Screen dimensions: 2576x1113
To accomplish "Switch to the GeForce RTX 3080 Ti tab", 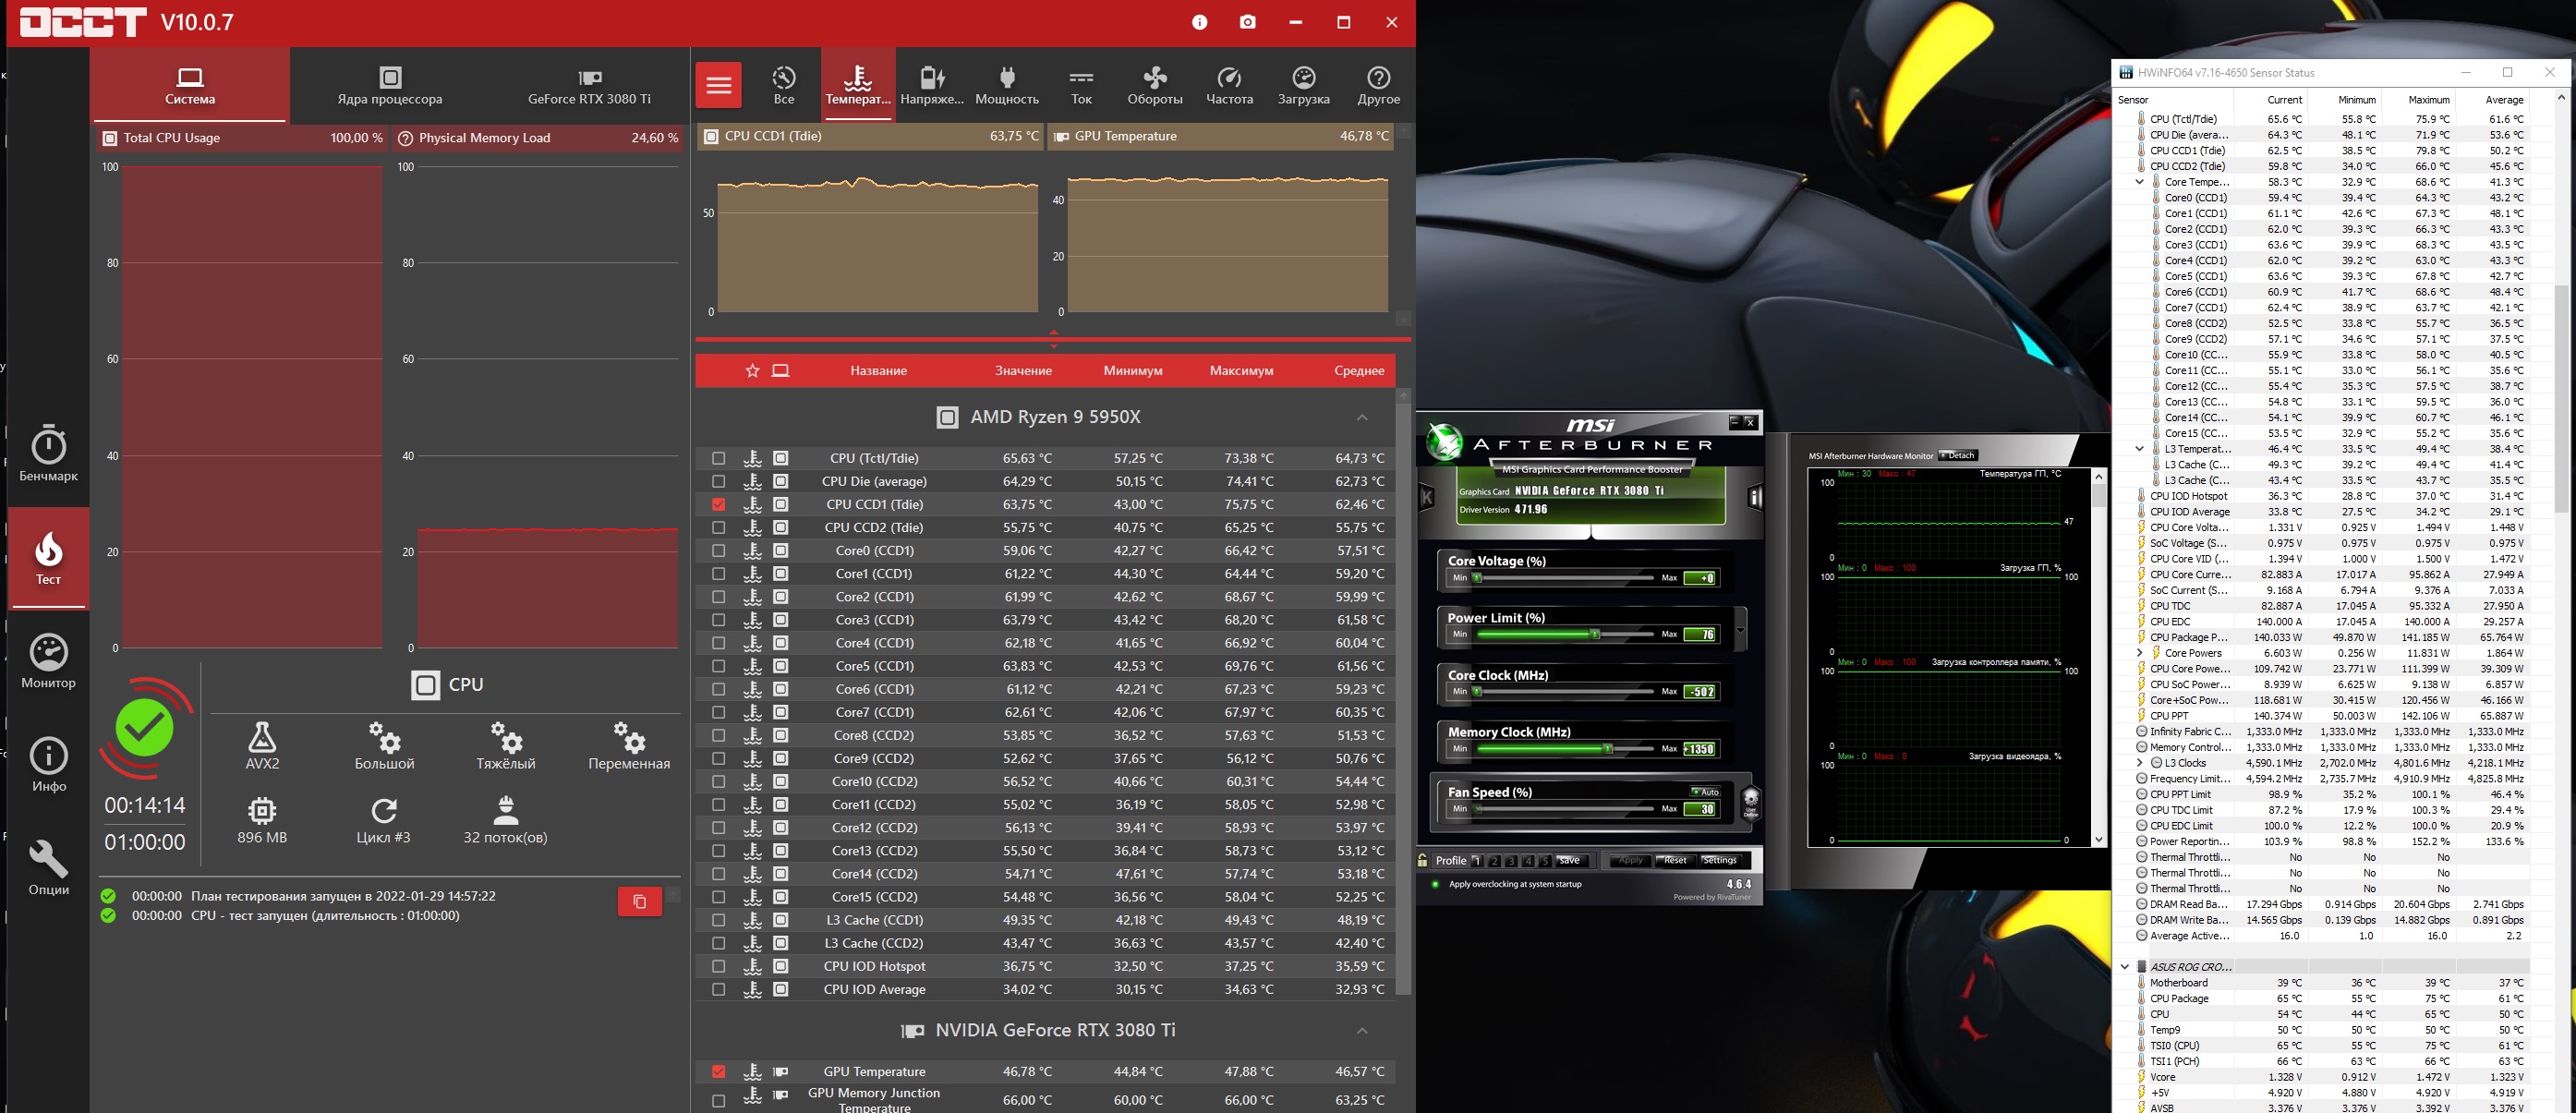I will pos(589,86).
